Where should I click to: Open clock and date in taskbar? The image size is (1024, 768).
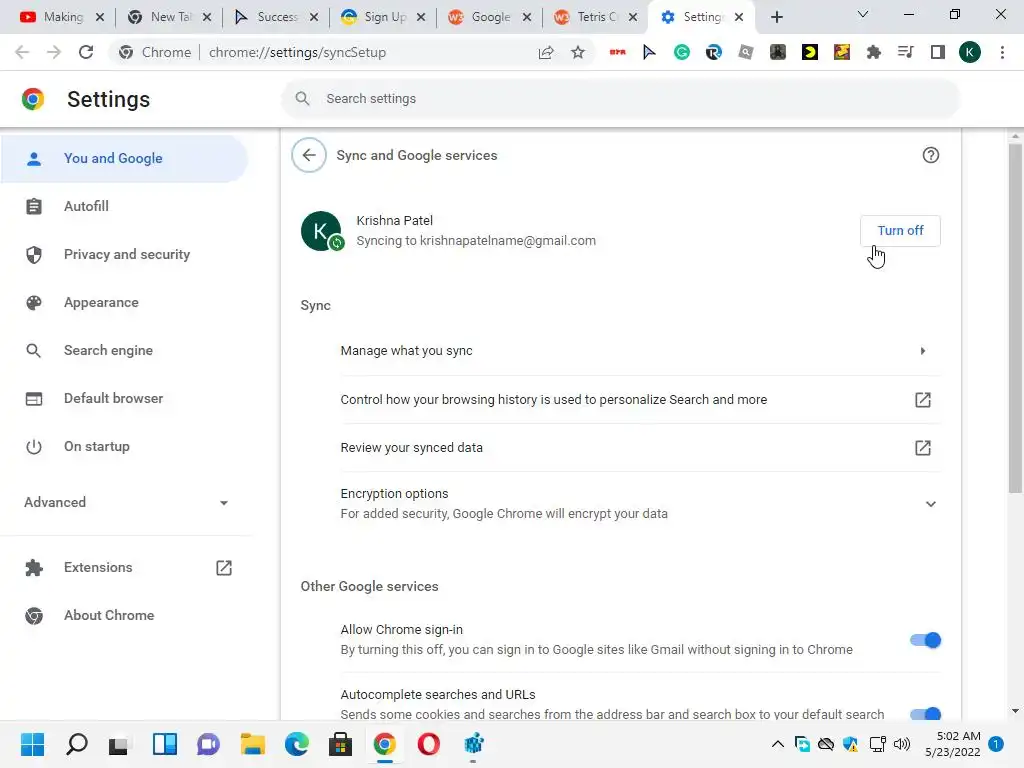click(x=953, y=744)
